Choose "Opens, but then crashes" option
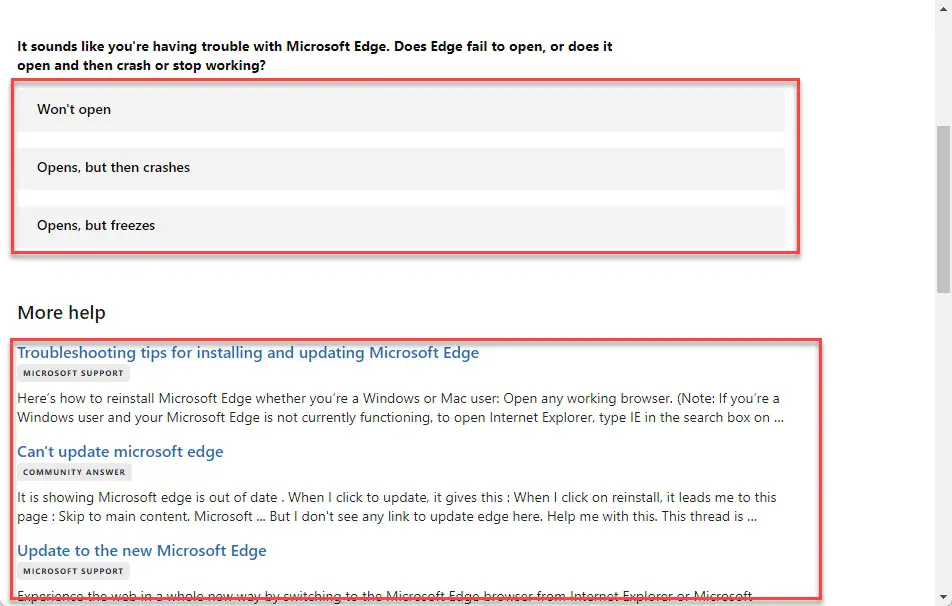The image size is (952, 606). 401,168
